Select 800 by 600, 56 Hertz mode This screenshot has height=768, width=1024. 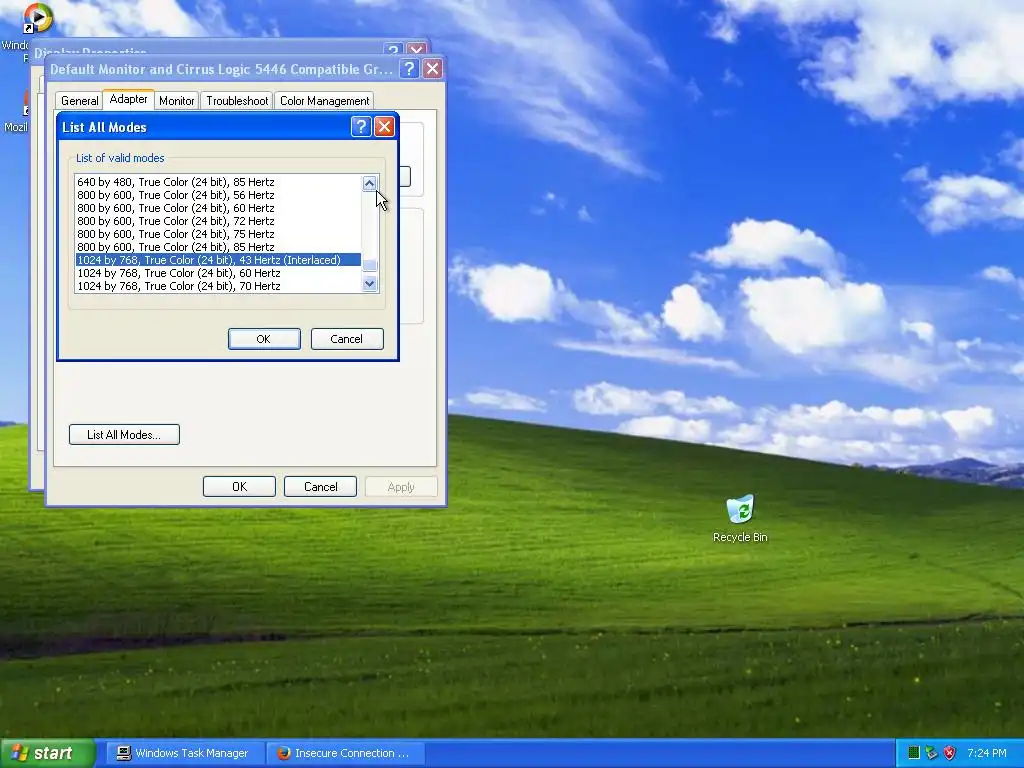[218, 195]
